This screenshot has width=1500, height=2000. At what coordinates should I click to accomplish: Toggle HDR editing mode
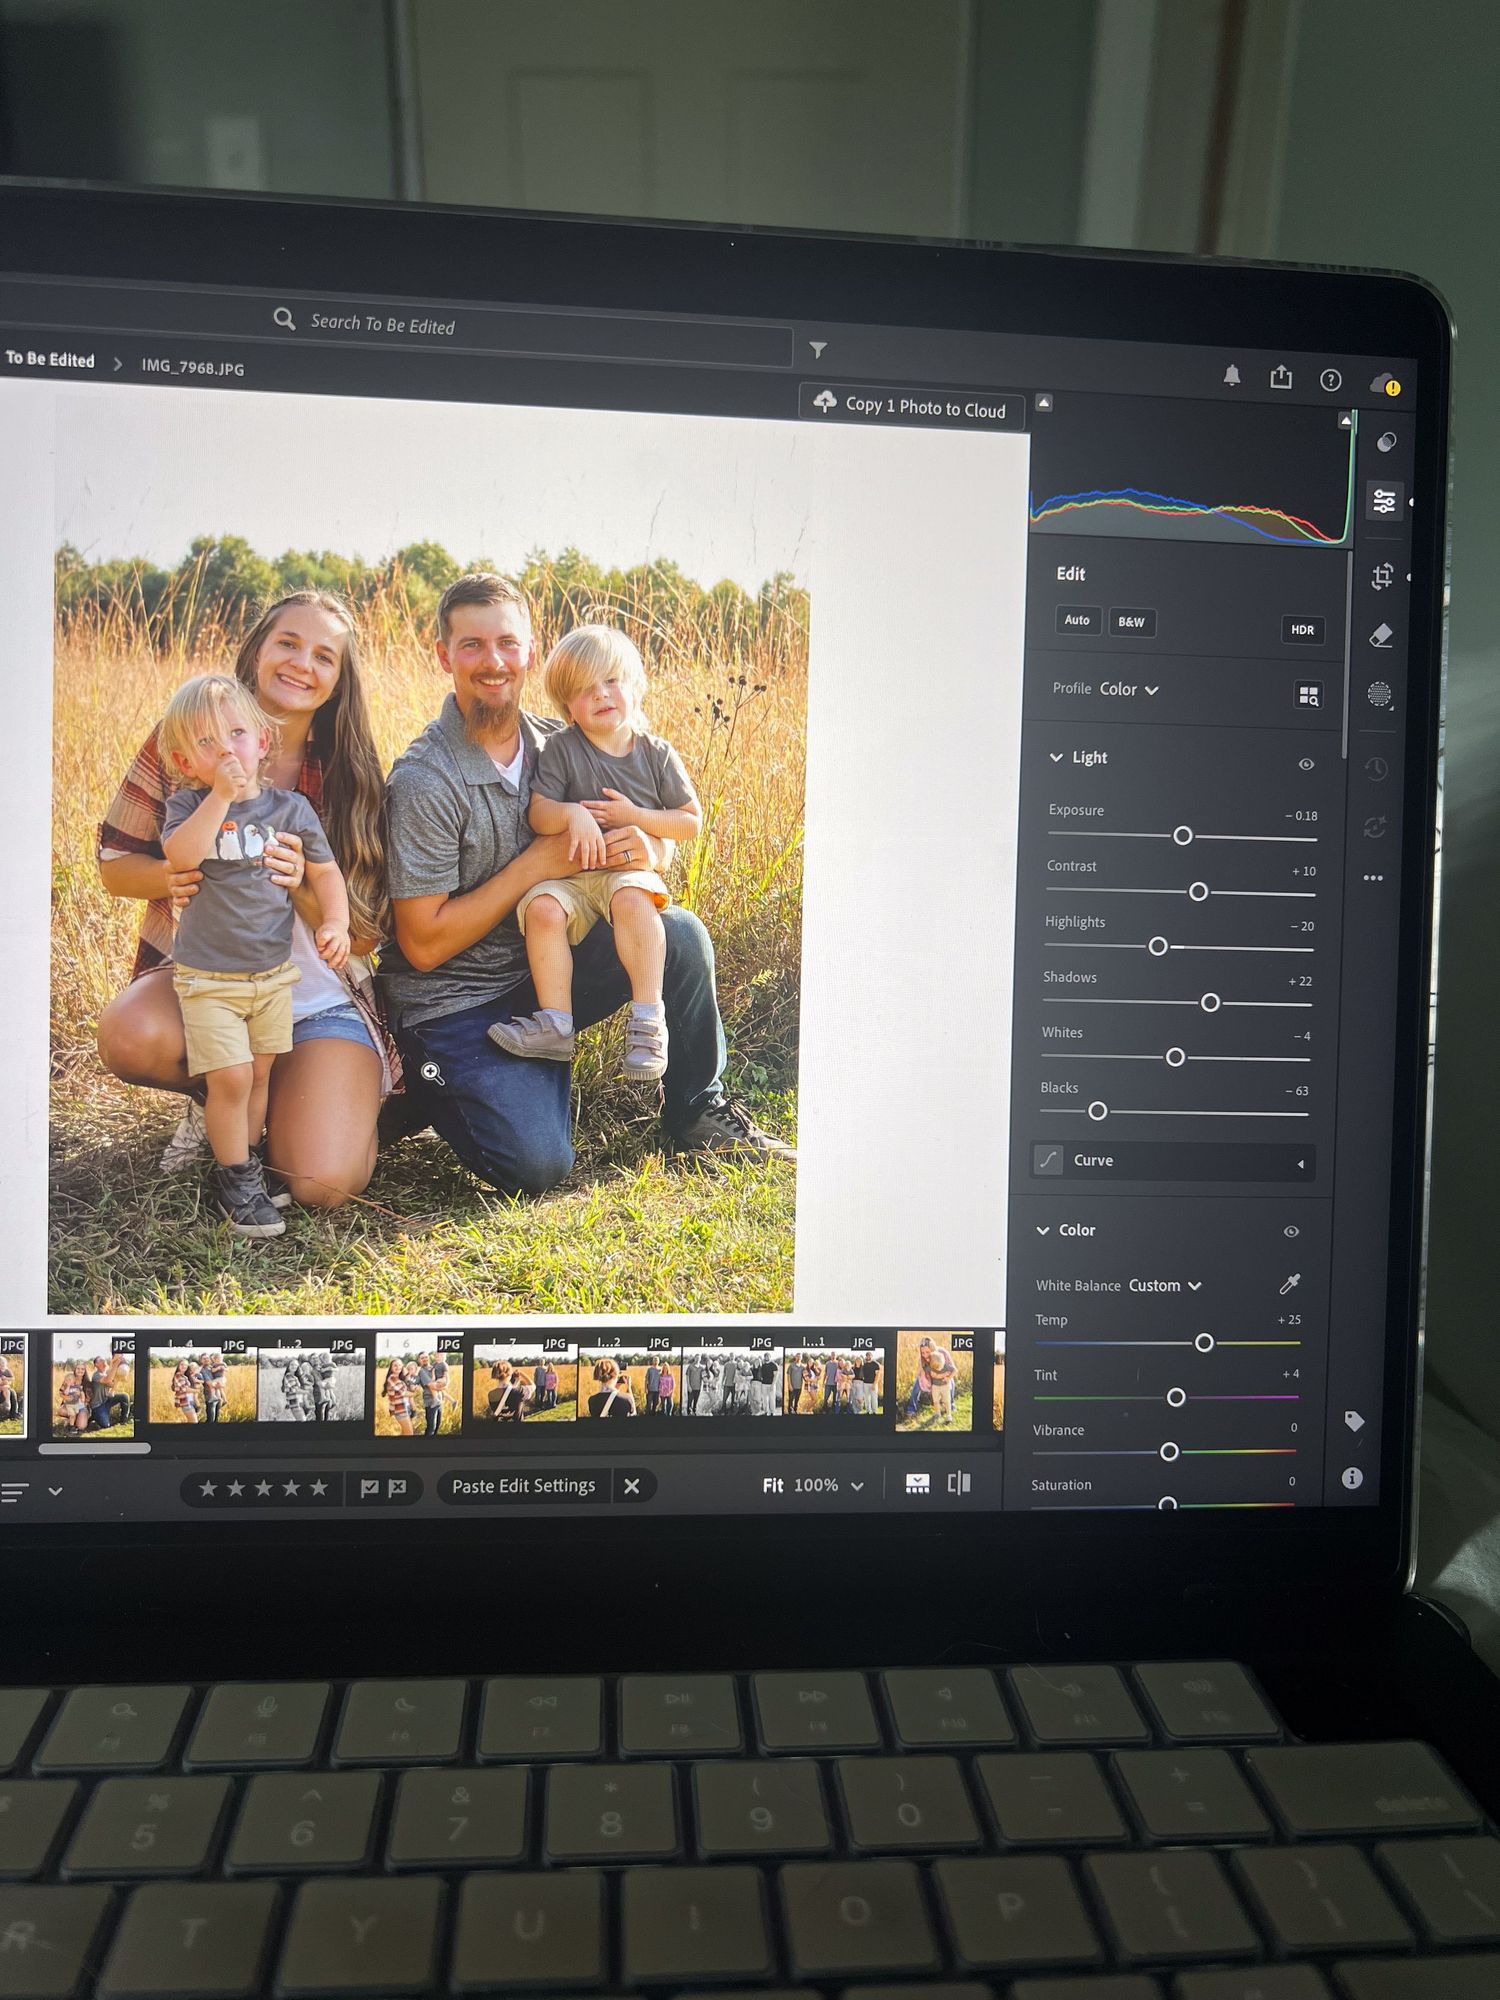click(1302, 630)
